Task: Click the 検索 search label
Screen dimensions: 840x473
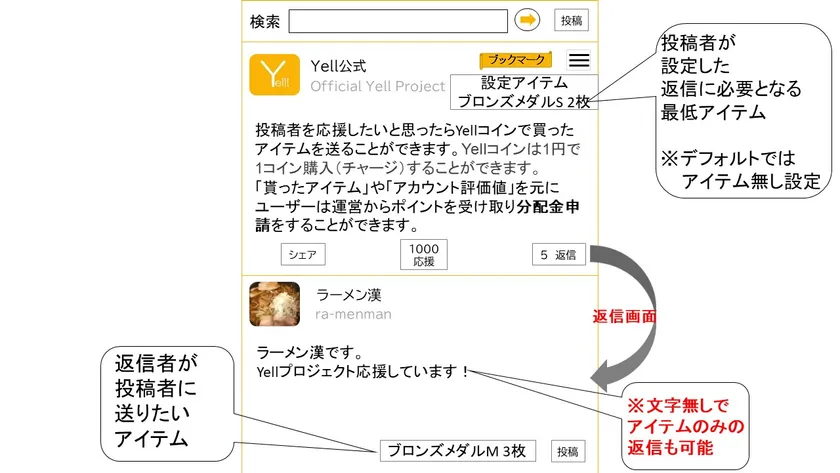Action: (265, 22)
